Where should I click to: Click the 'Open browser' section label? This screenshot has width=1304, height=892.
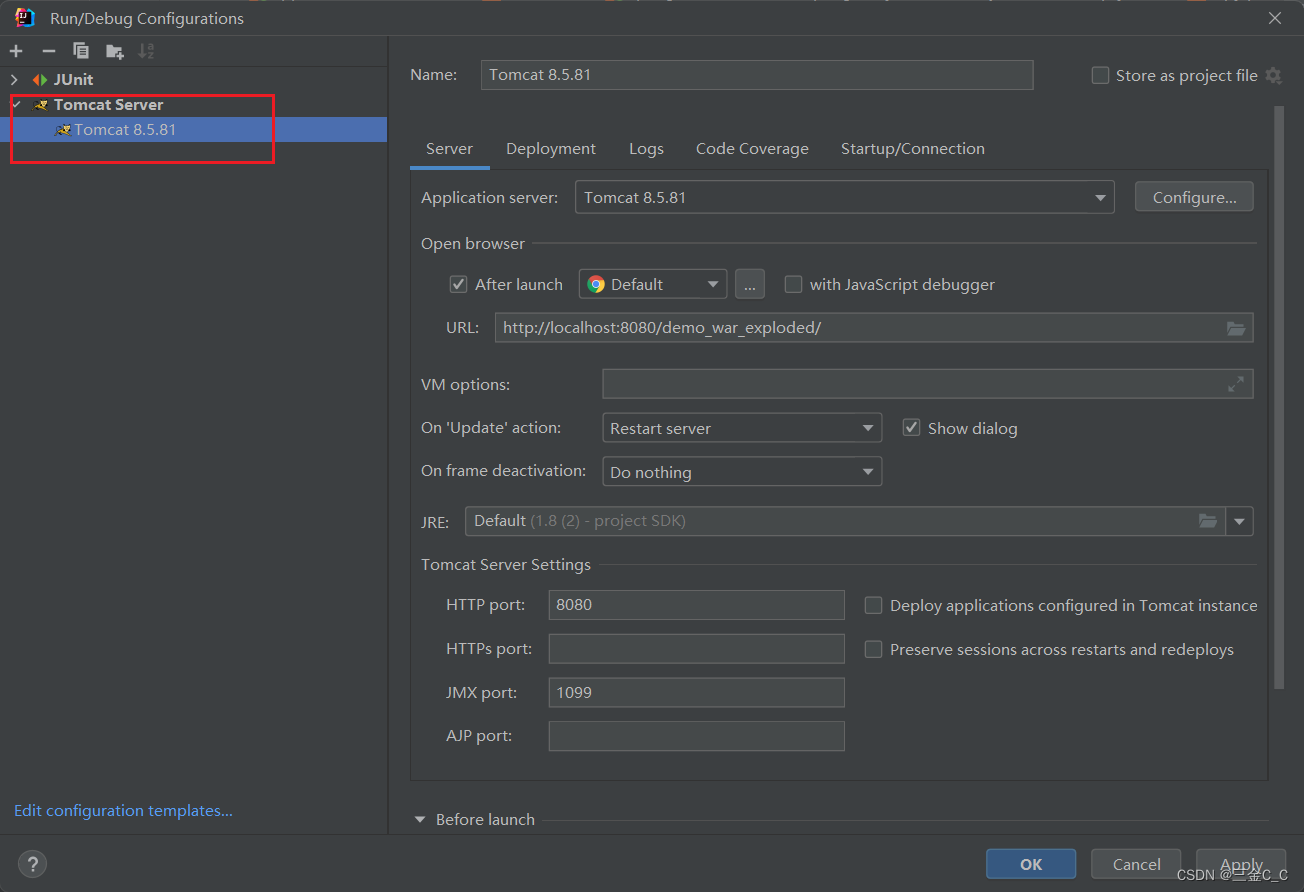point(473,243)
